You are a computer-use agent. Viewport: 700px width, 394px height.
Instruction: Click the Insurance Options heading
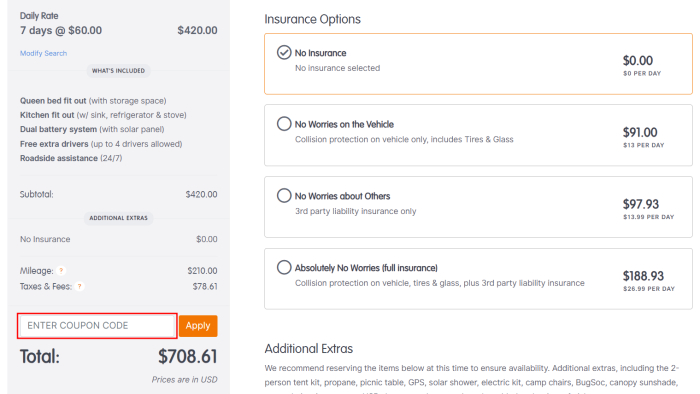[x=312, y=19]
